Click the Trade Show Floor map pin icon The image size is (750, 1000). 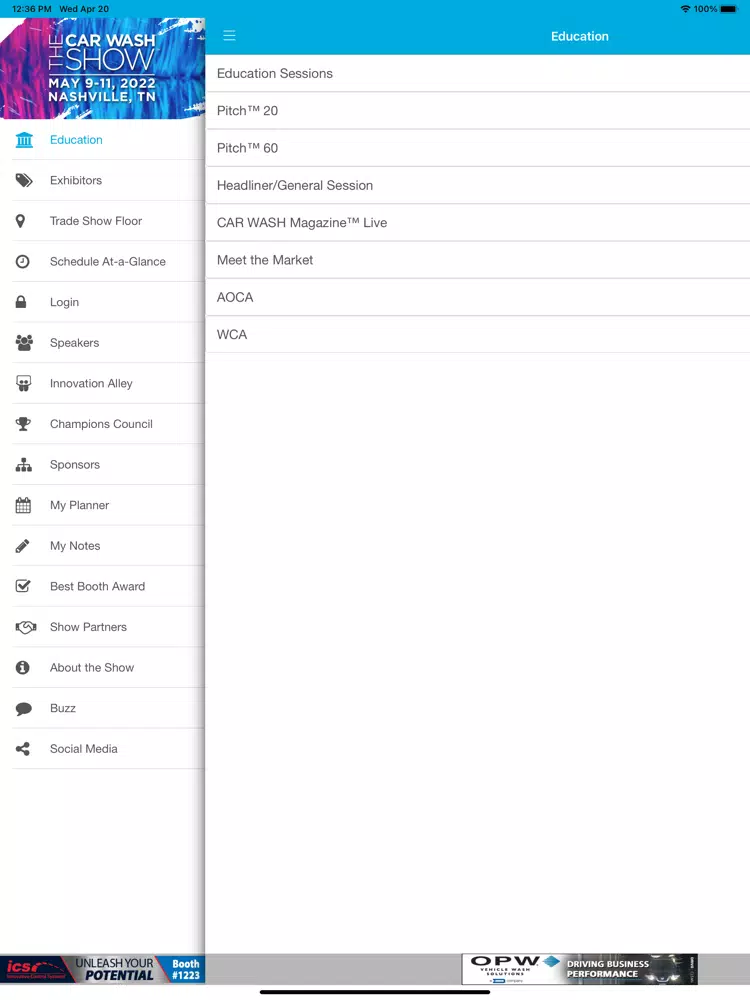pyautogui.click(x=20, y=221)
